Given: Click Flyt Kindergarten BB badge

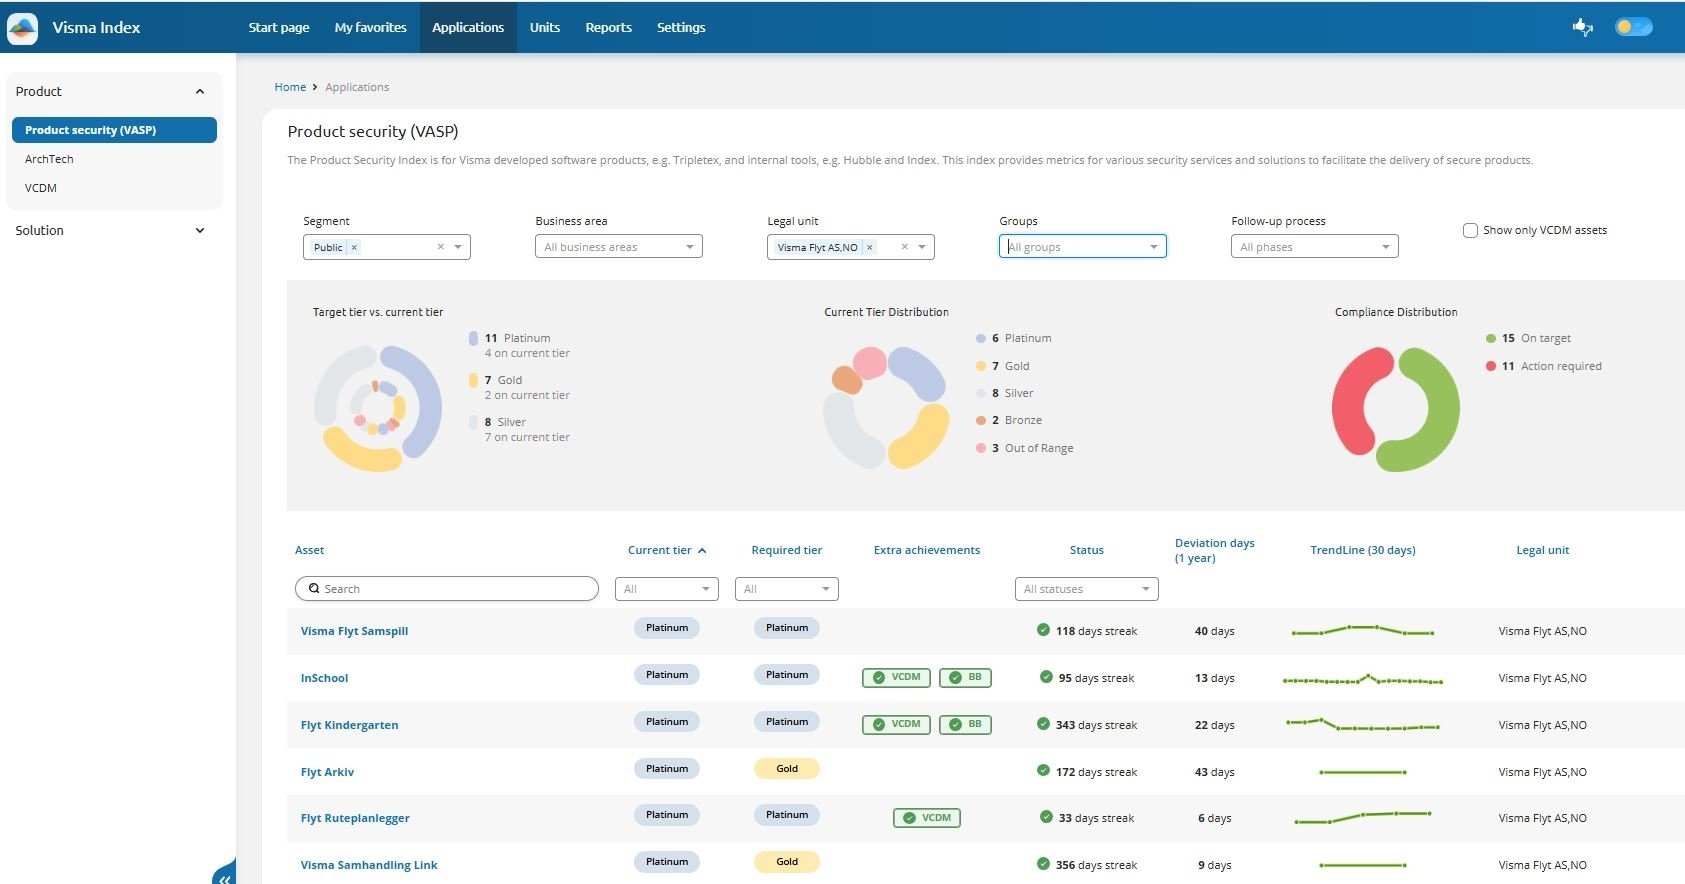Looking at the screenshot, I should point(965,724).
